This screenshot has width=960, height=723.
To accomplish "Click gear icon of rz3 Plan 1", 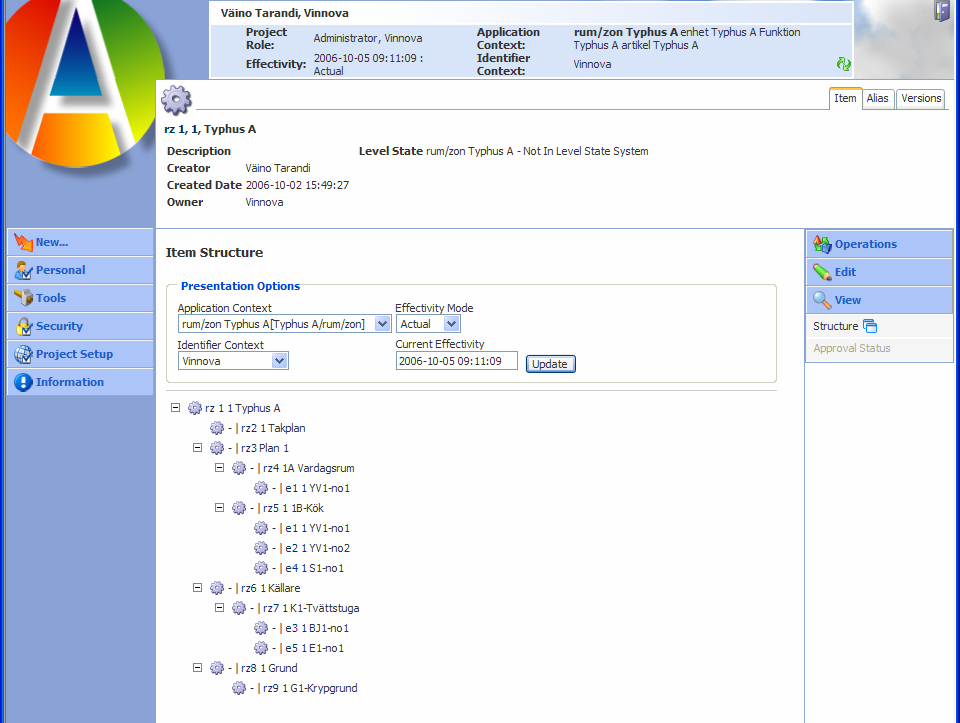I will (217, 448).
